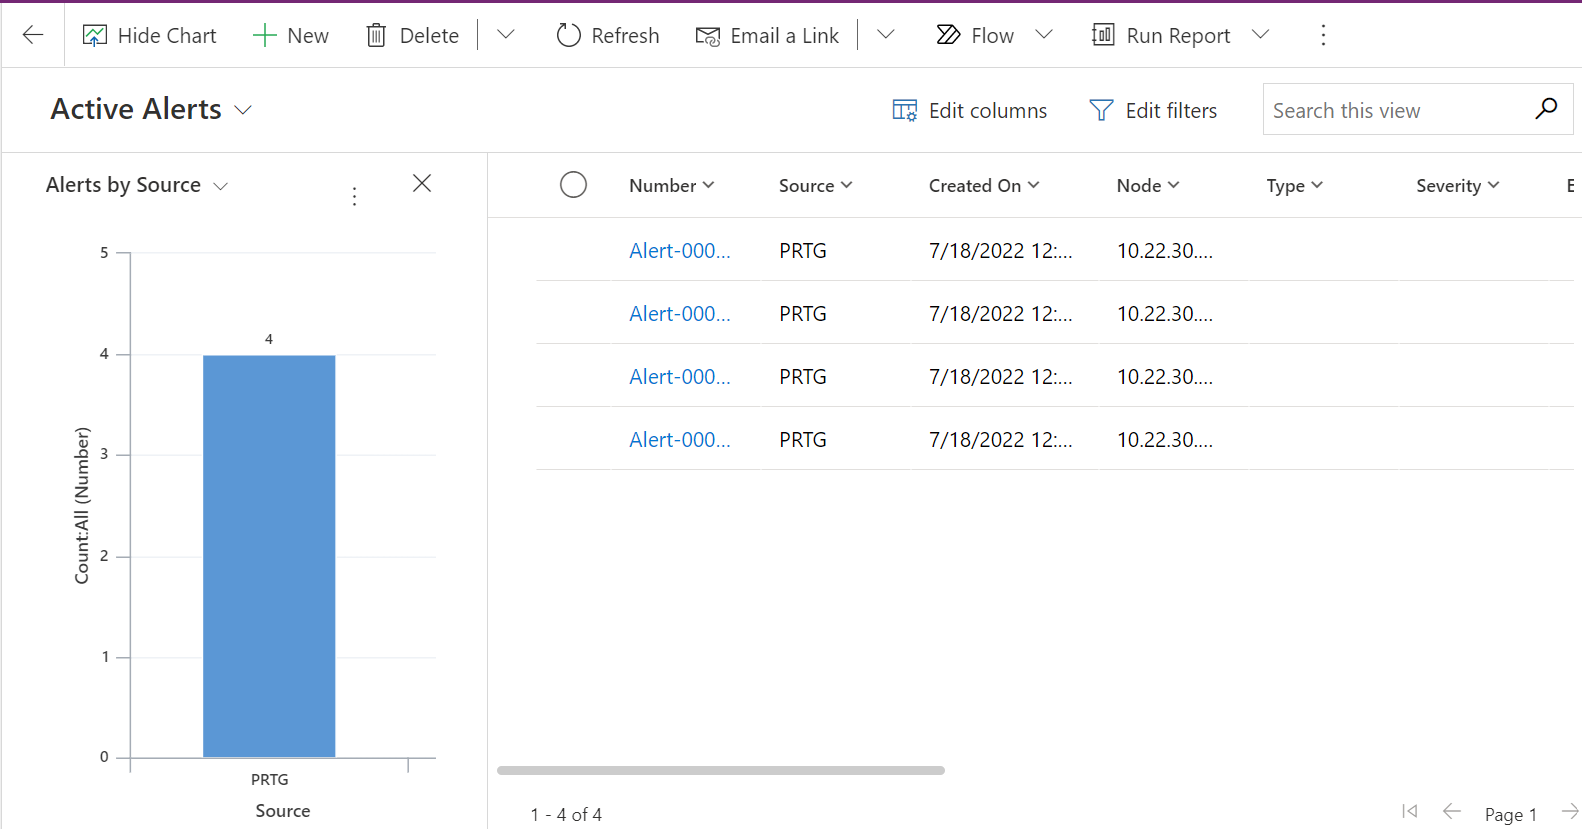This screenshot has width=1582, height=829.
Task: Toggle the select-all rows circle
Action: pyautogui.click(x=573, y=185)
